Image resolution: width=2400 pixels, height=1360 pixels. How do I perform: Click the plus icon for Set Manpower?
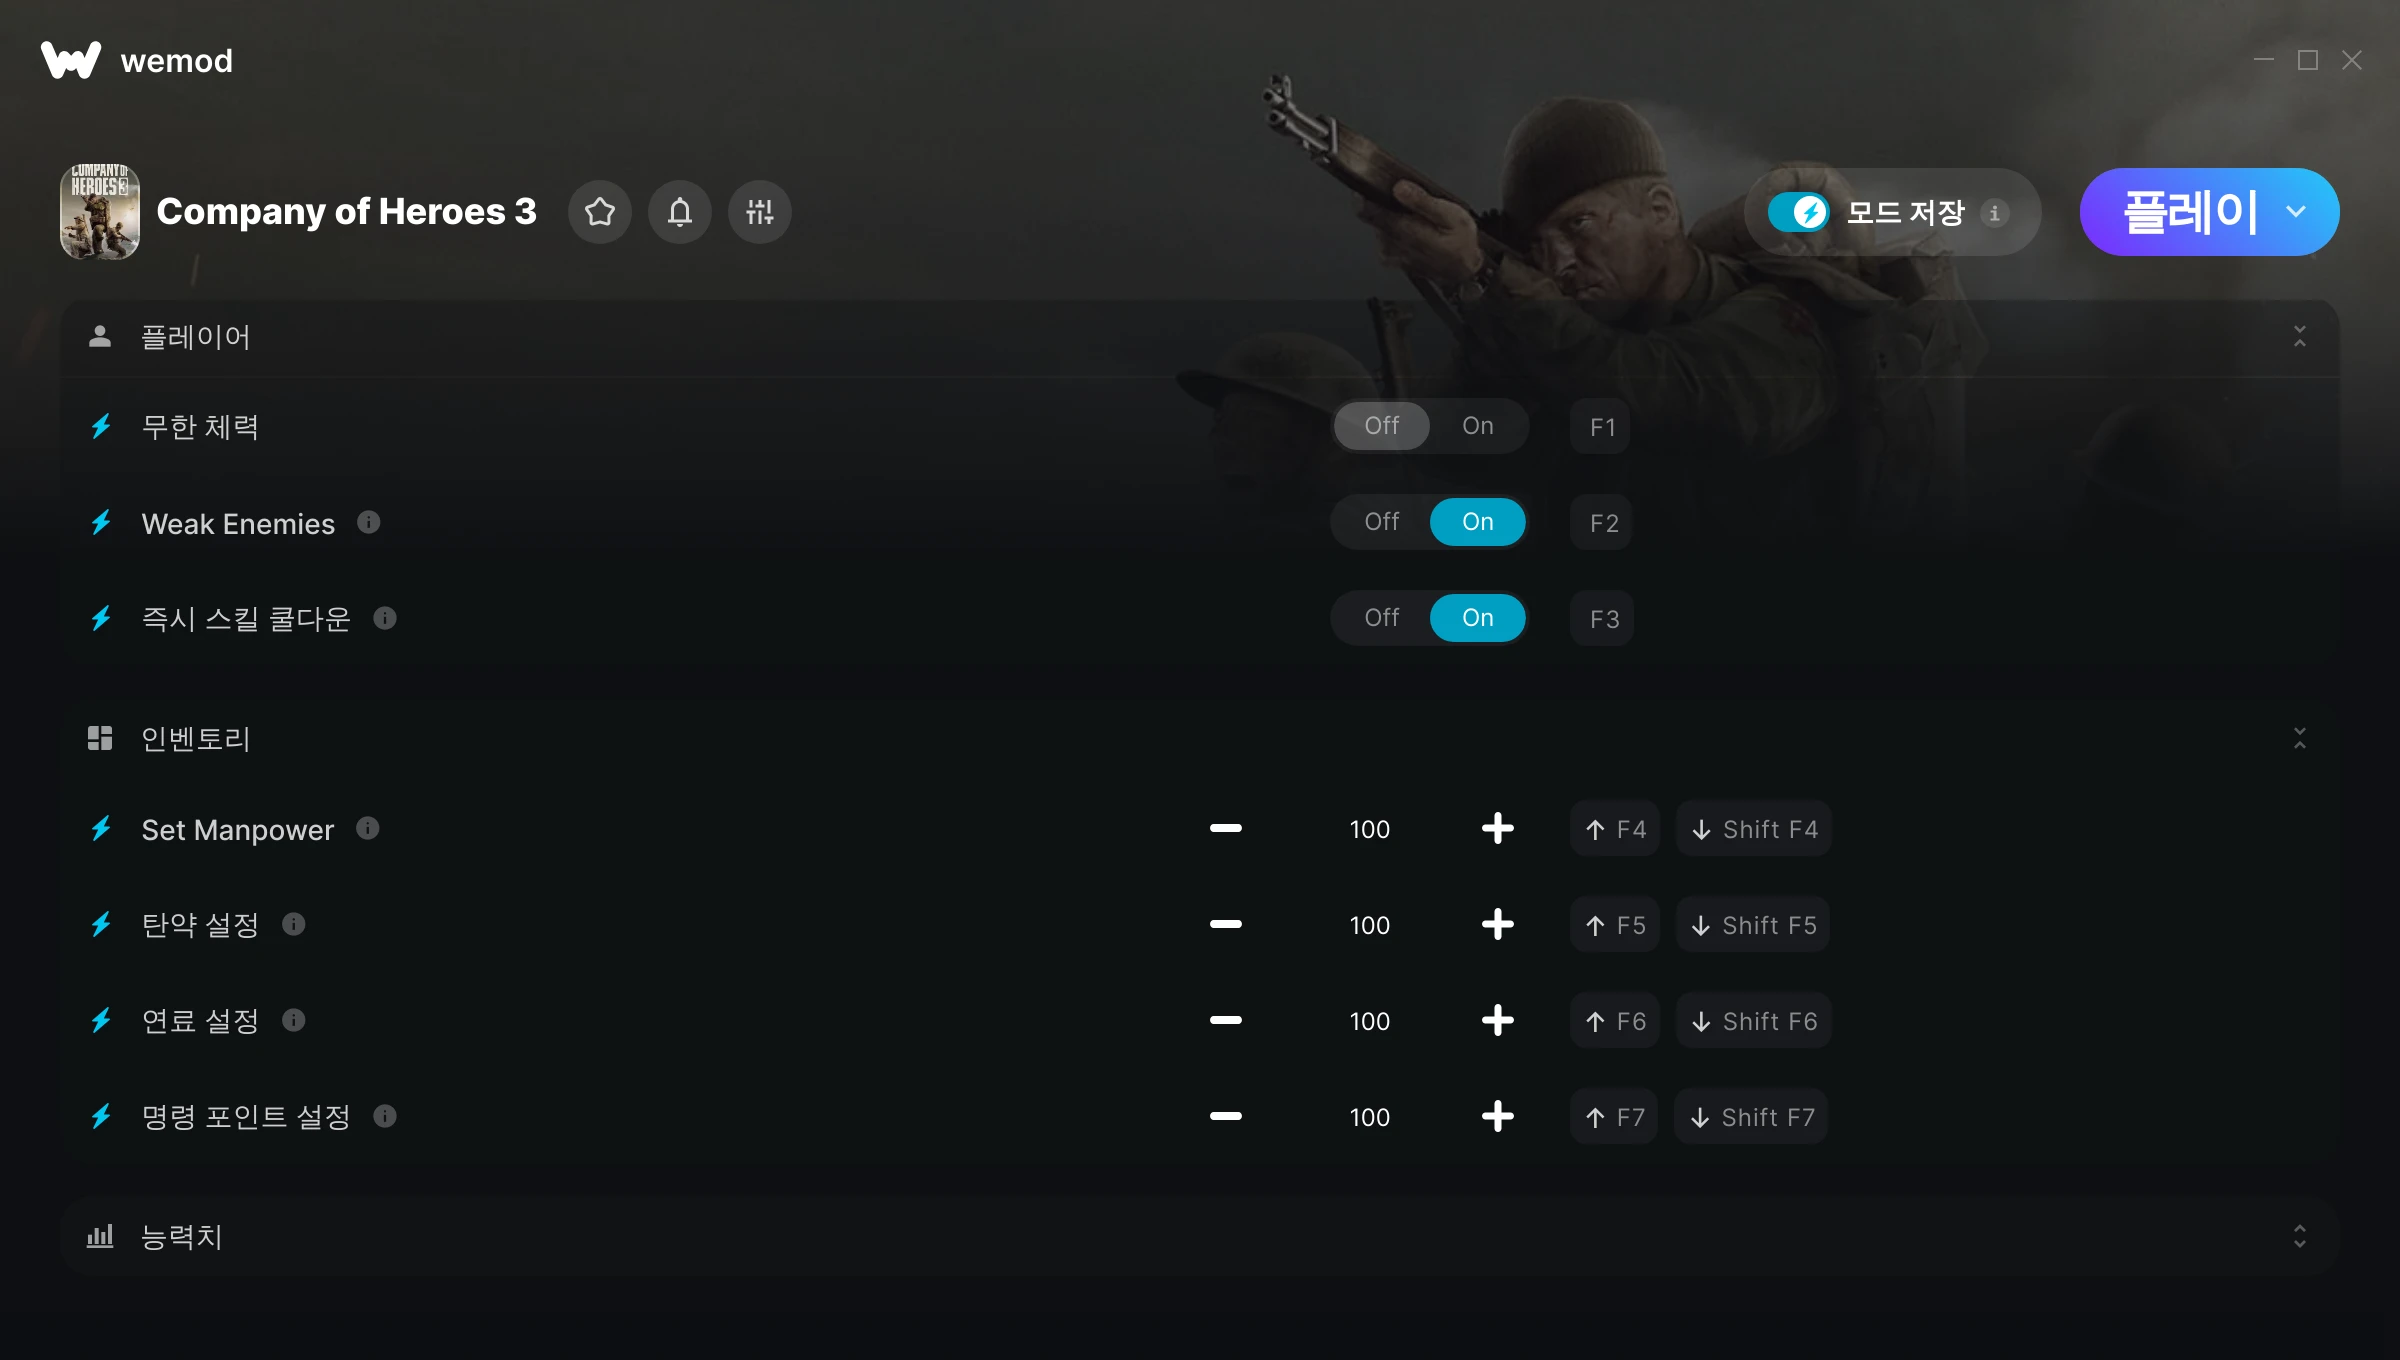pos(1497,828)
